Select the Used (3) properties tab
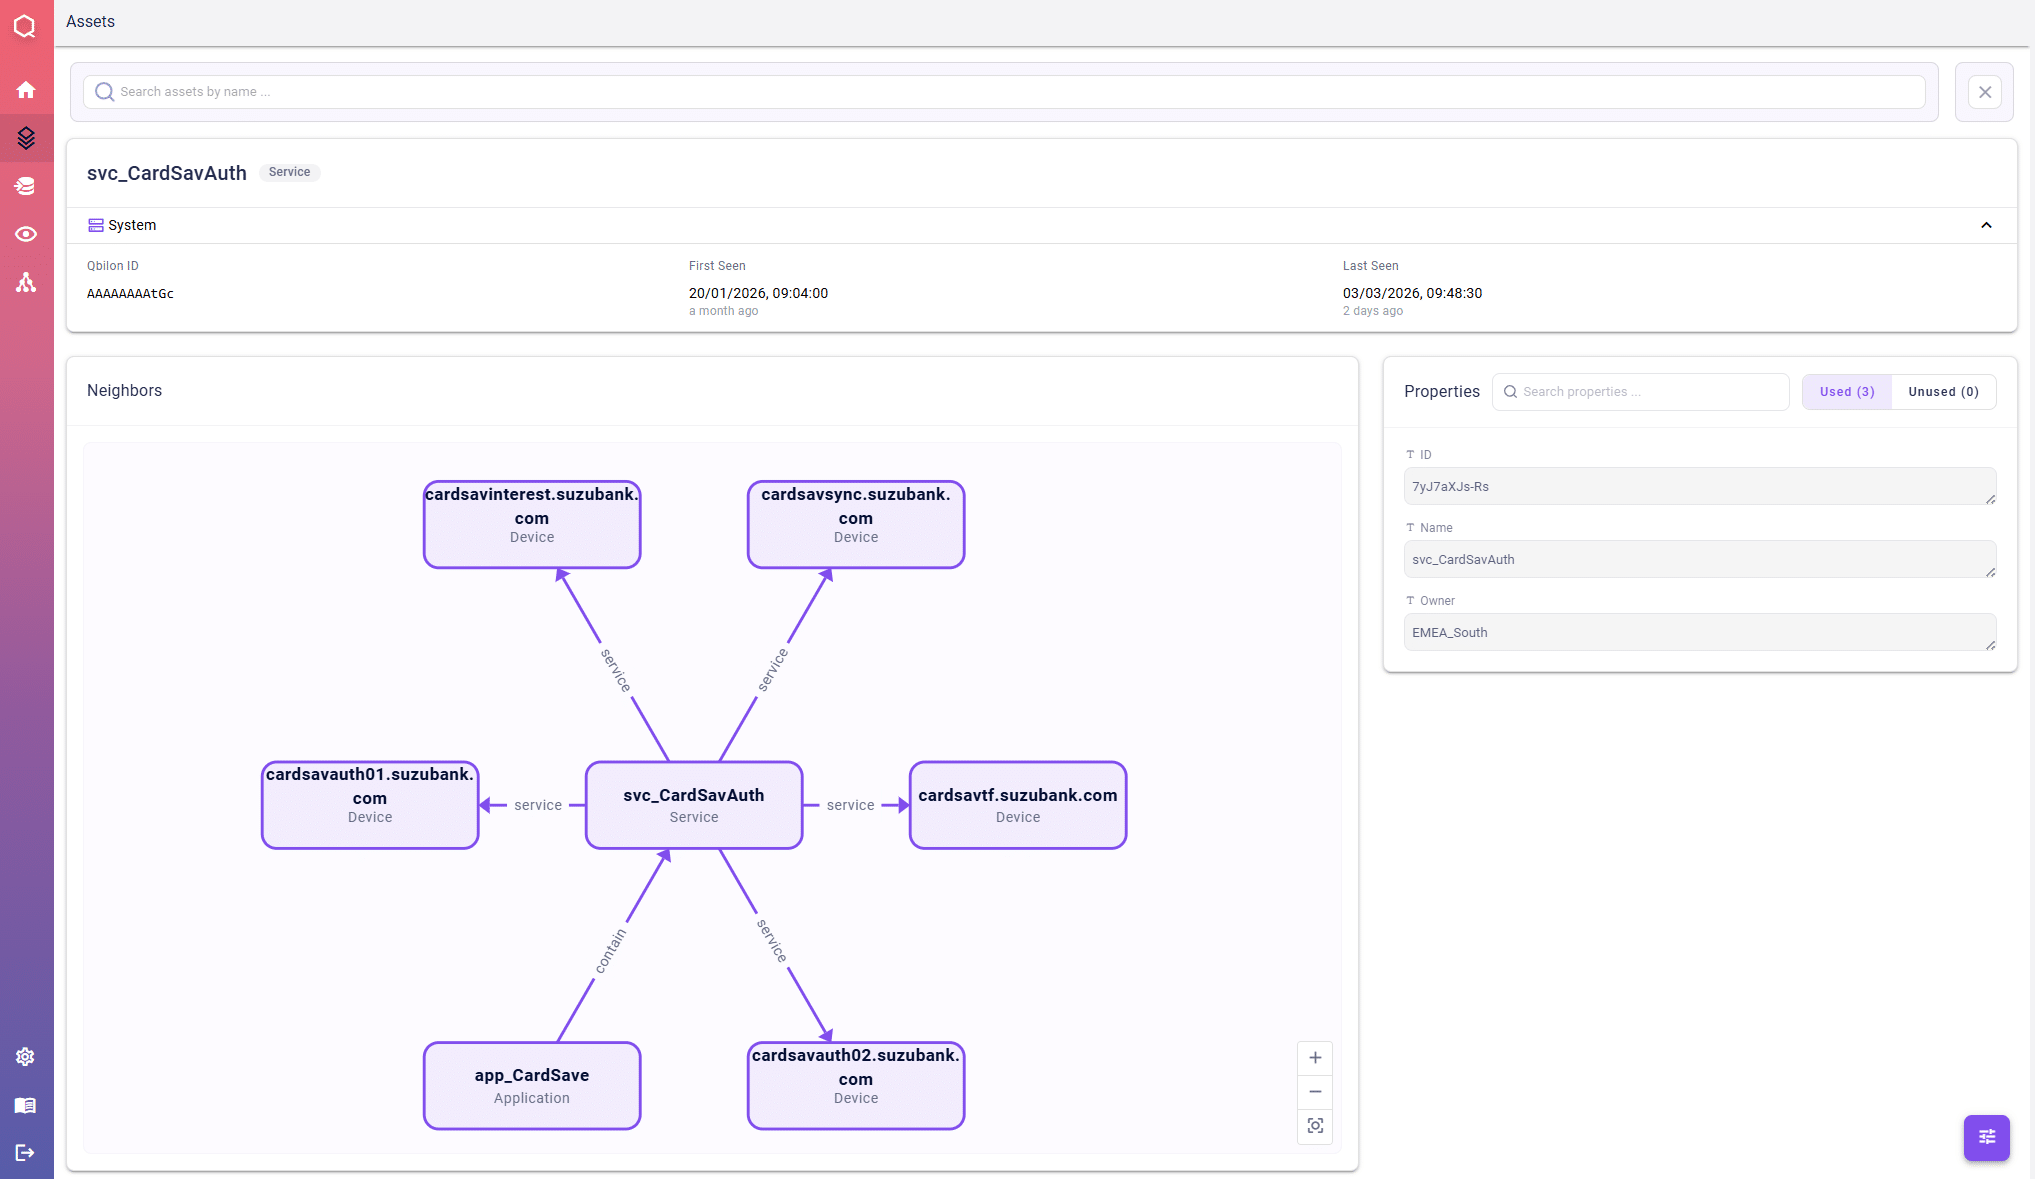This screenshot has width=2035, height=1179. 1846,392
